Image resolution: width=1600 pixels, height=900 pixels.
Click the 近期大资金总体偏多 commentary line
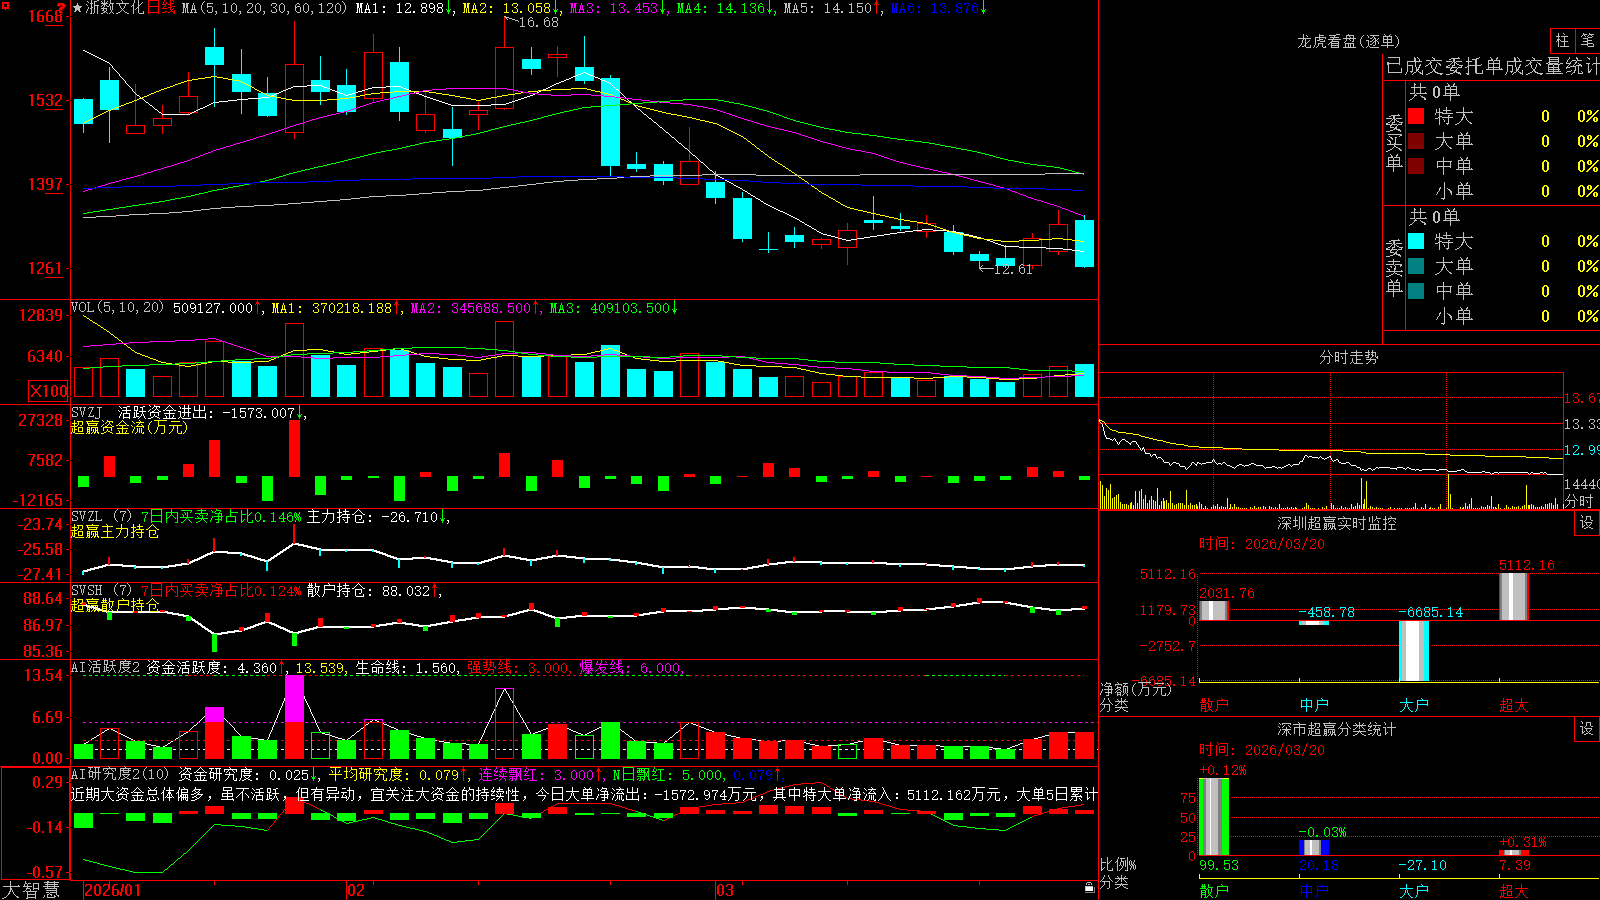[x=584, y=794]
